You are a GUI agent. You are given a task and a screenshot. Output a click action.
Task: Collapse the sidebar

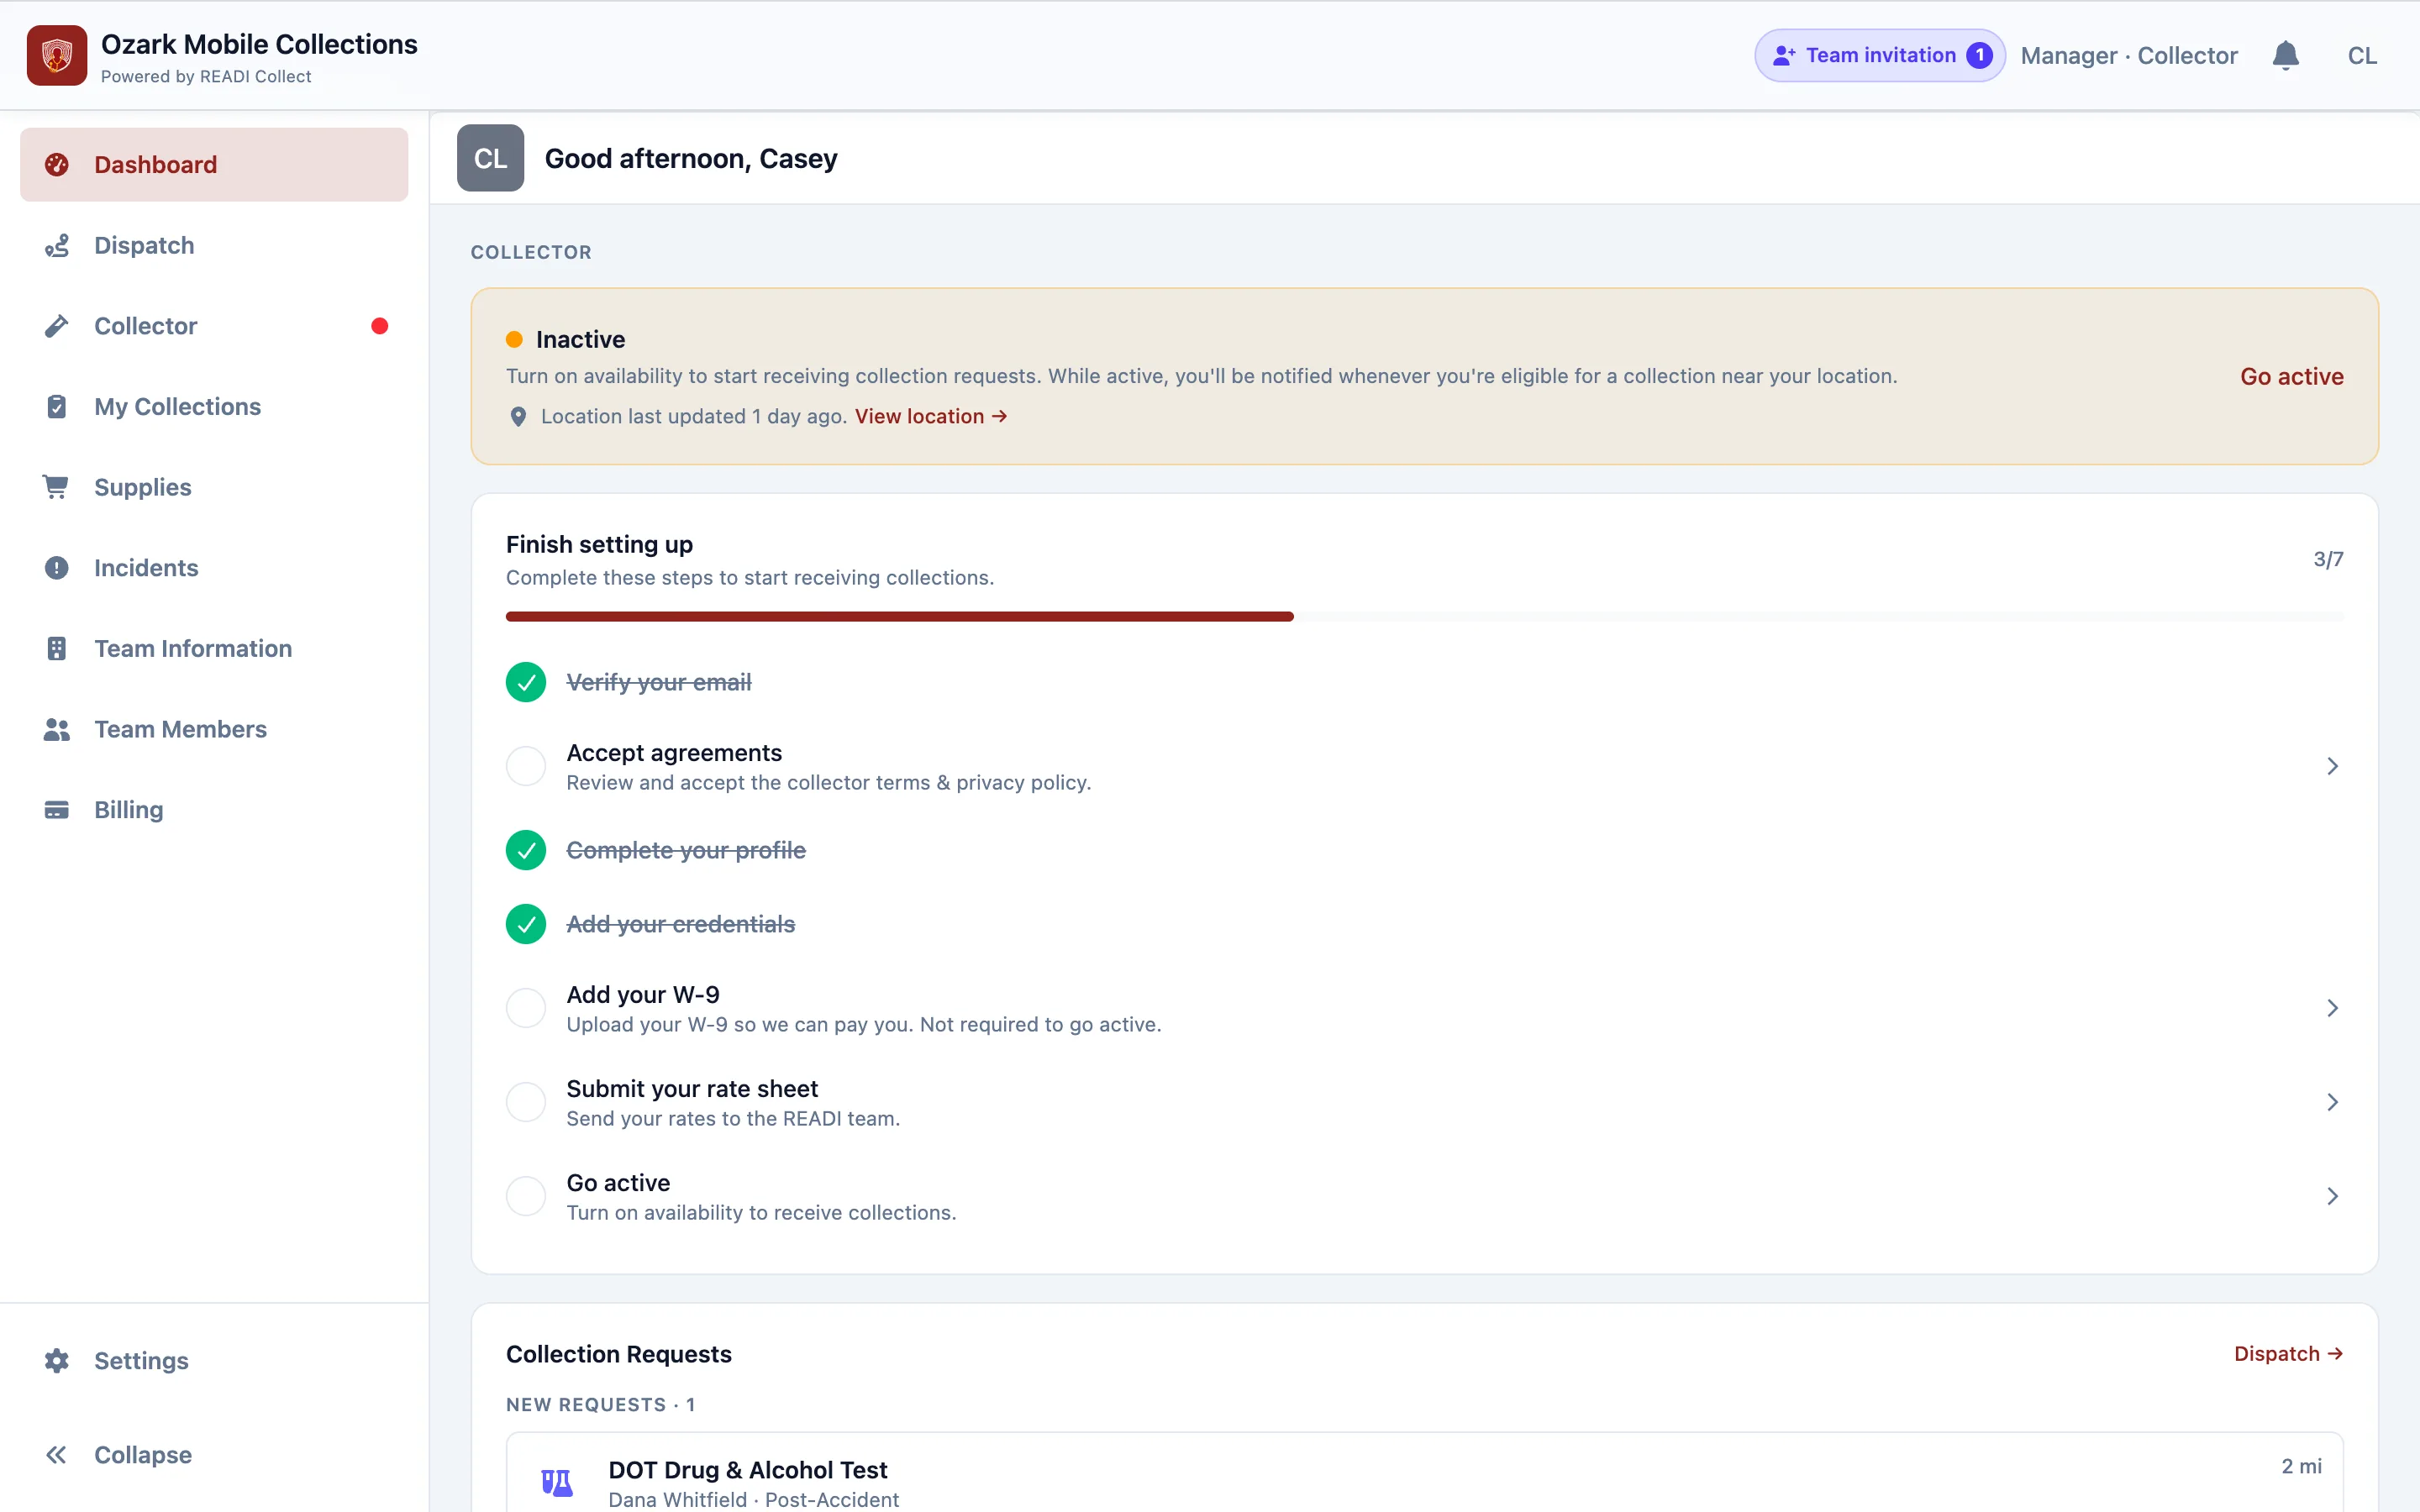214,1454
